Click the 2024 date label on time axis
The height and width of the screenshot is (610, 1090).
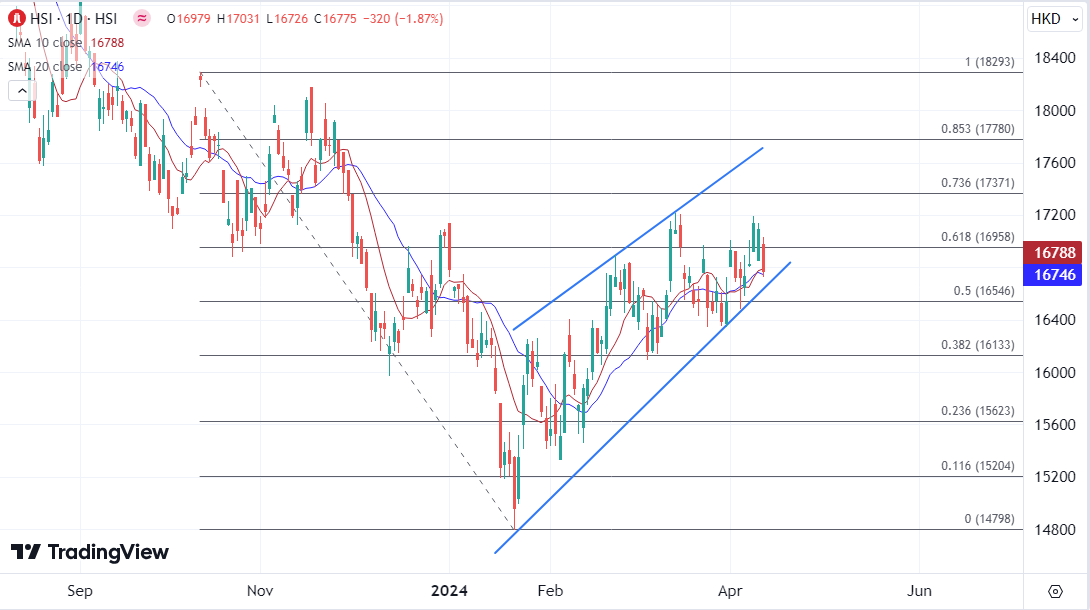tap(449, 591)
